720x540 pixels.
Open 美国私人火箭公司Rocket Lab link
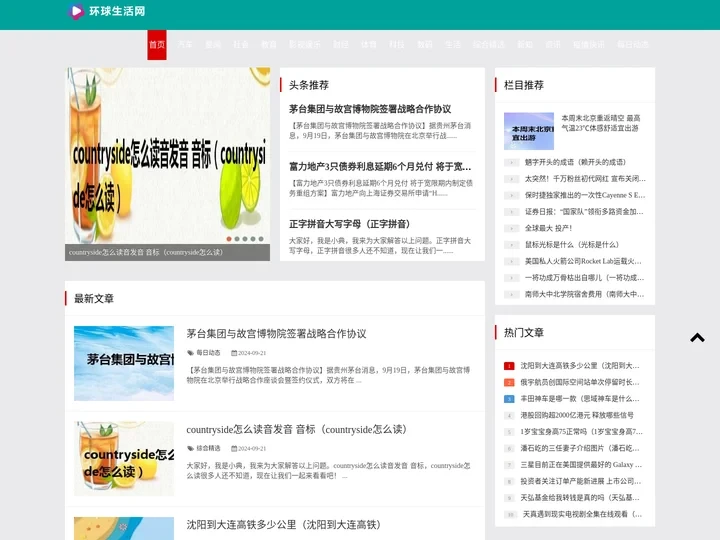tap(583, 261)
